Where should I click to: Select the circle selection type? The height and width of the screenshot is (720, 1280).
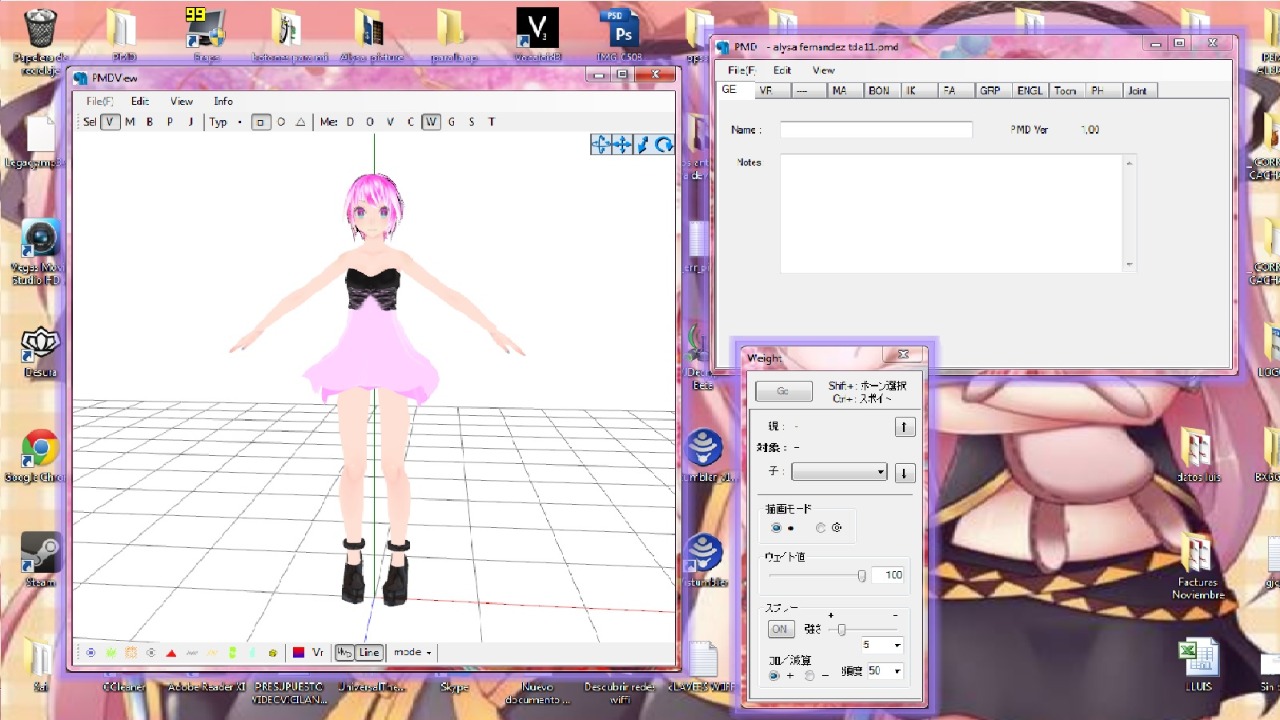(281, 122)
